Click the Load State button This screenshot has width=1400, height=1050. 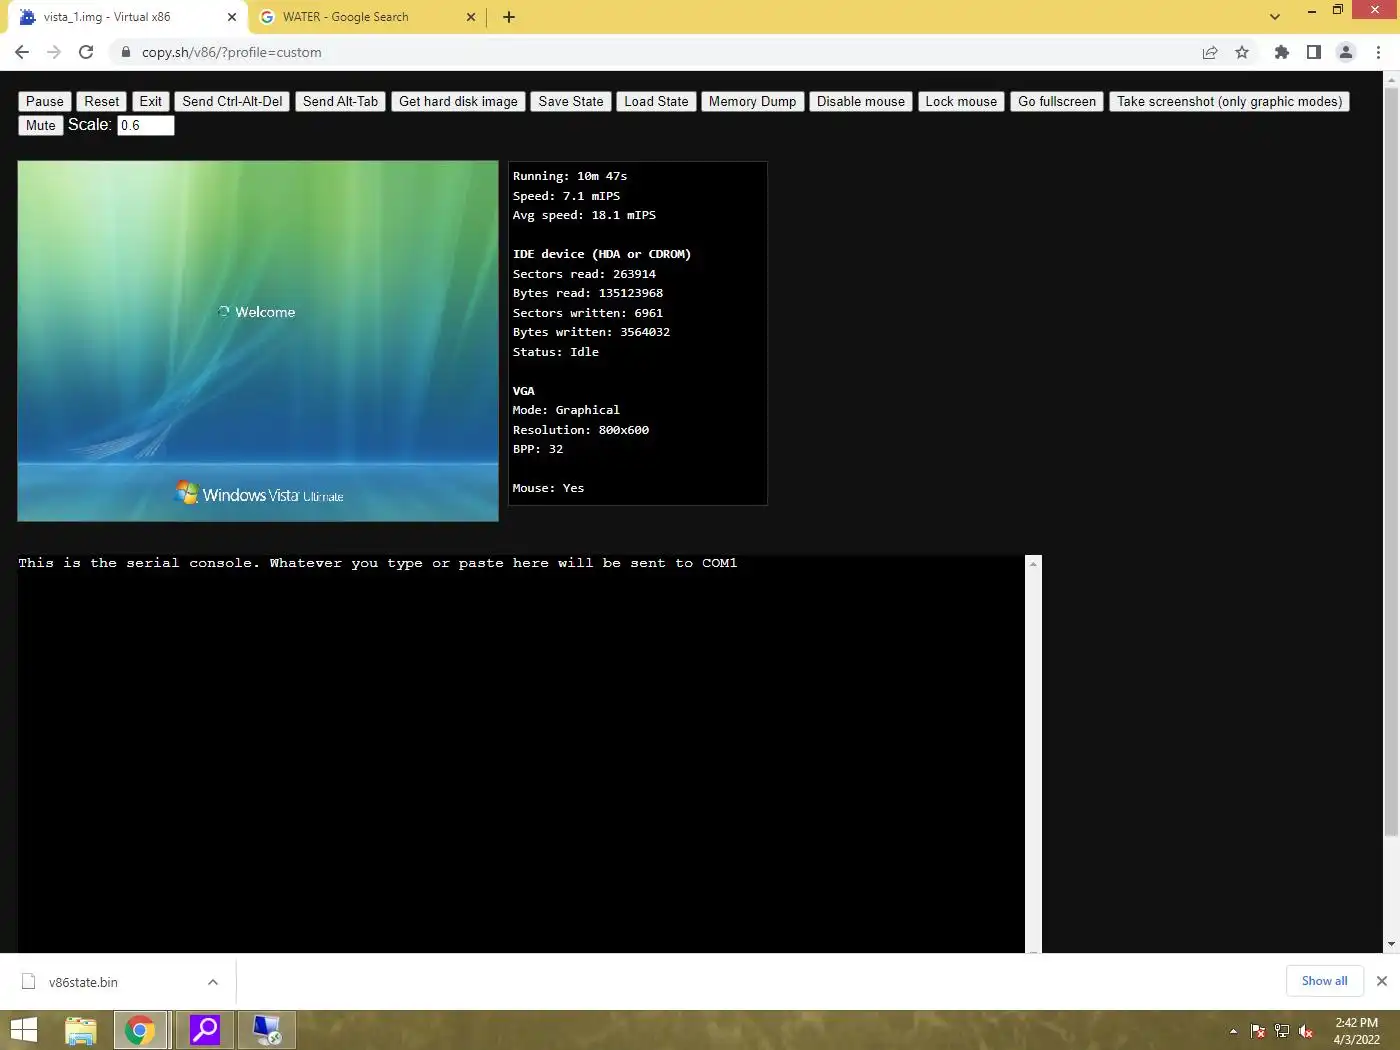point(656,101)
